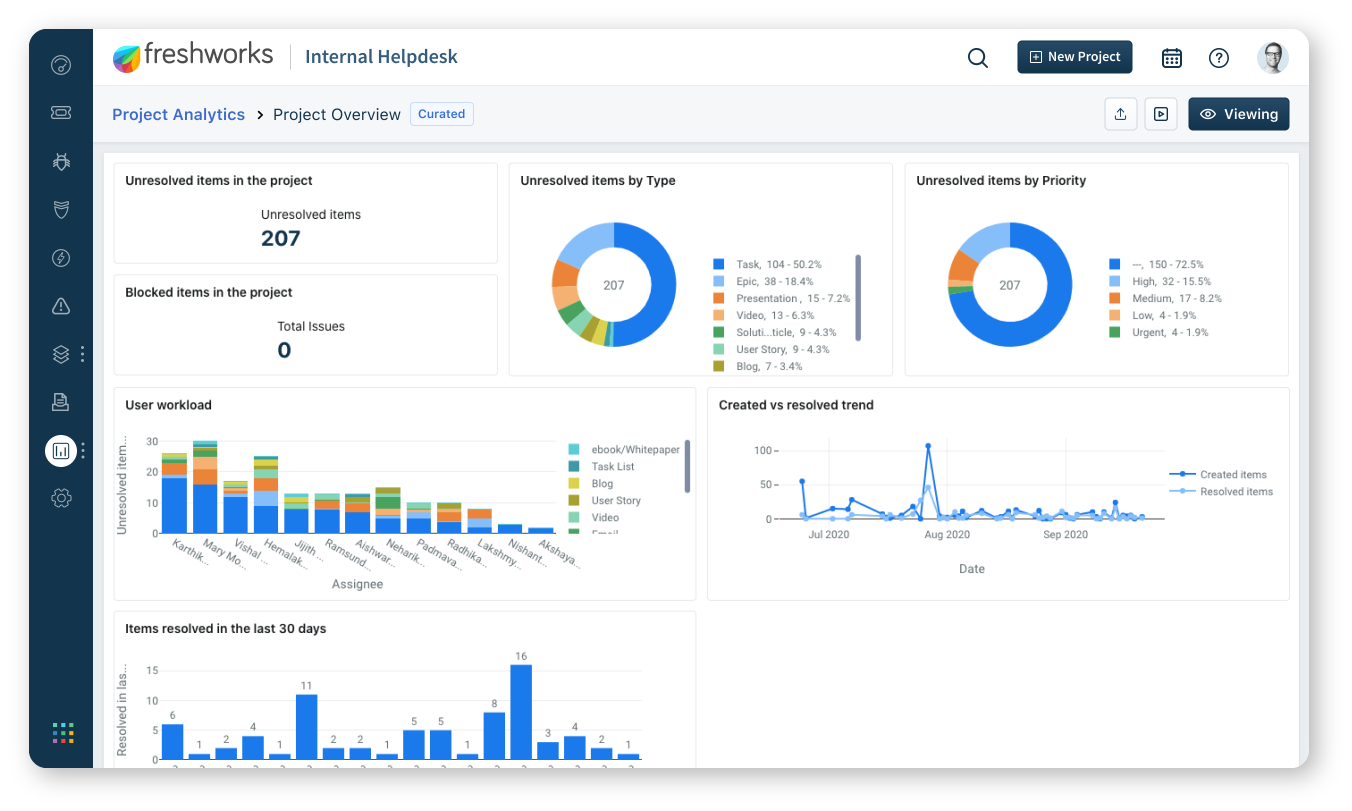Select the lightning bolt sidebar icon
This screenshot has height=811, width=1352.
click(60, 257)
